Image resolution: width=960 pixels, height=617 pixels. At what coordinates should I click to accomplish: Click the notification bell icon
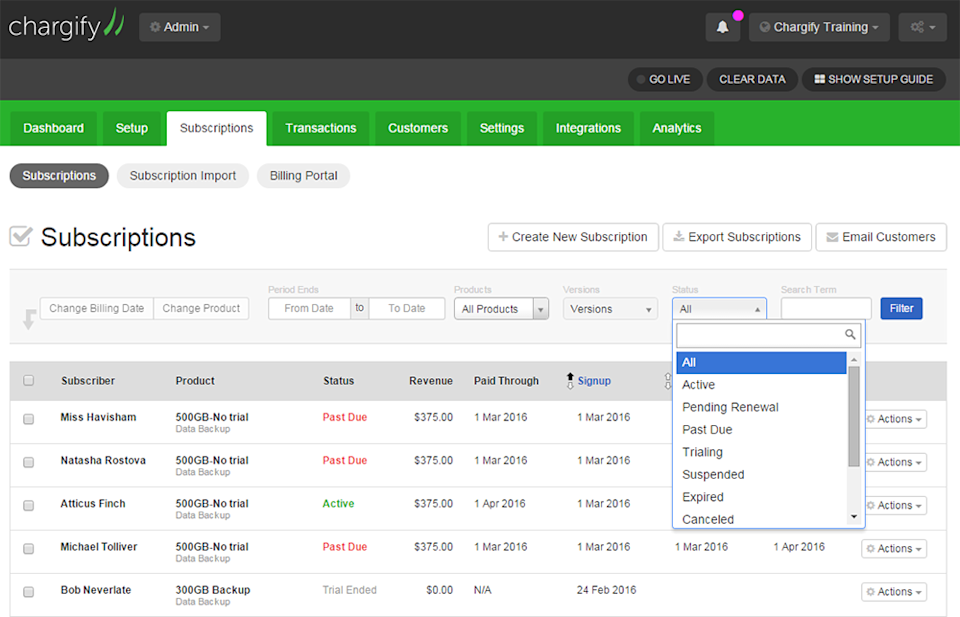[722, 28]
